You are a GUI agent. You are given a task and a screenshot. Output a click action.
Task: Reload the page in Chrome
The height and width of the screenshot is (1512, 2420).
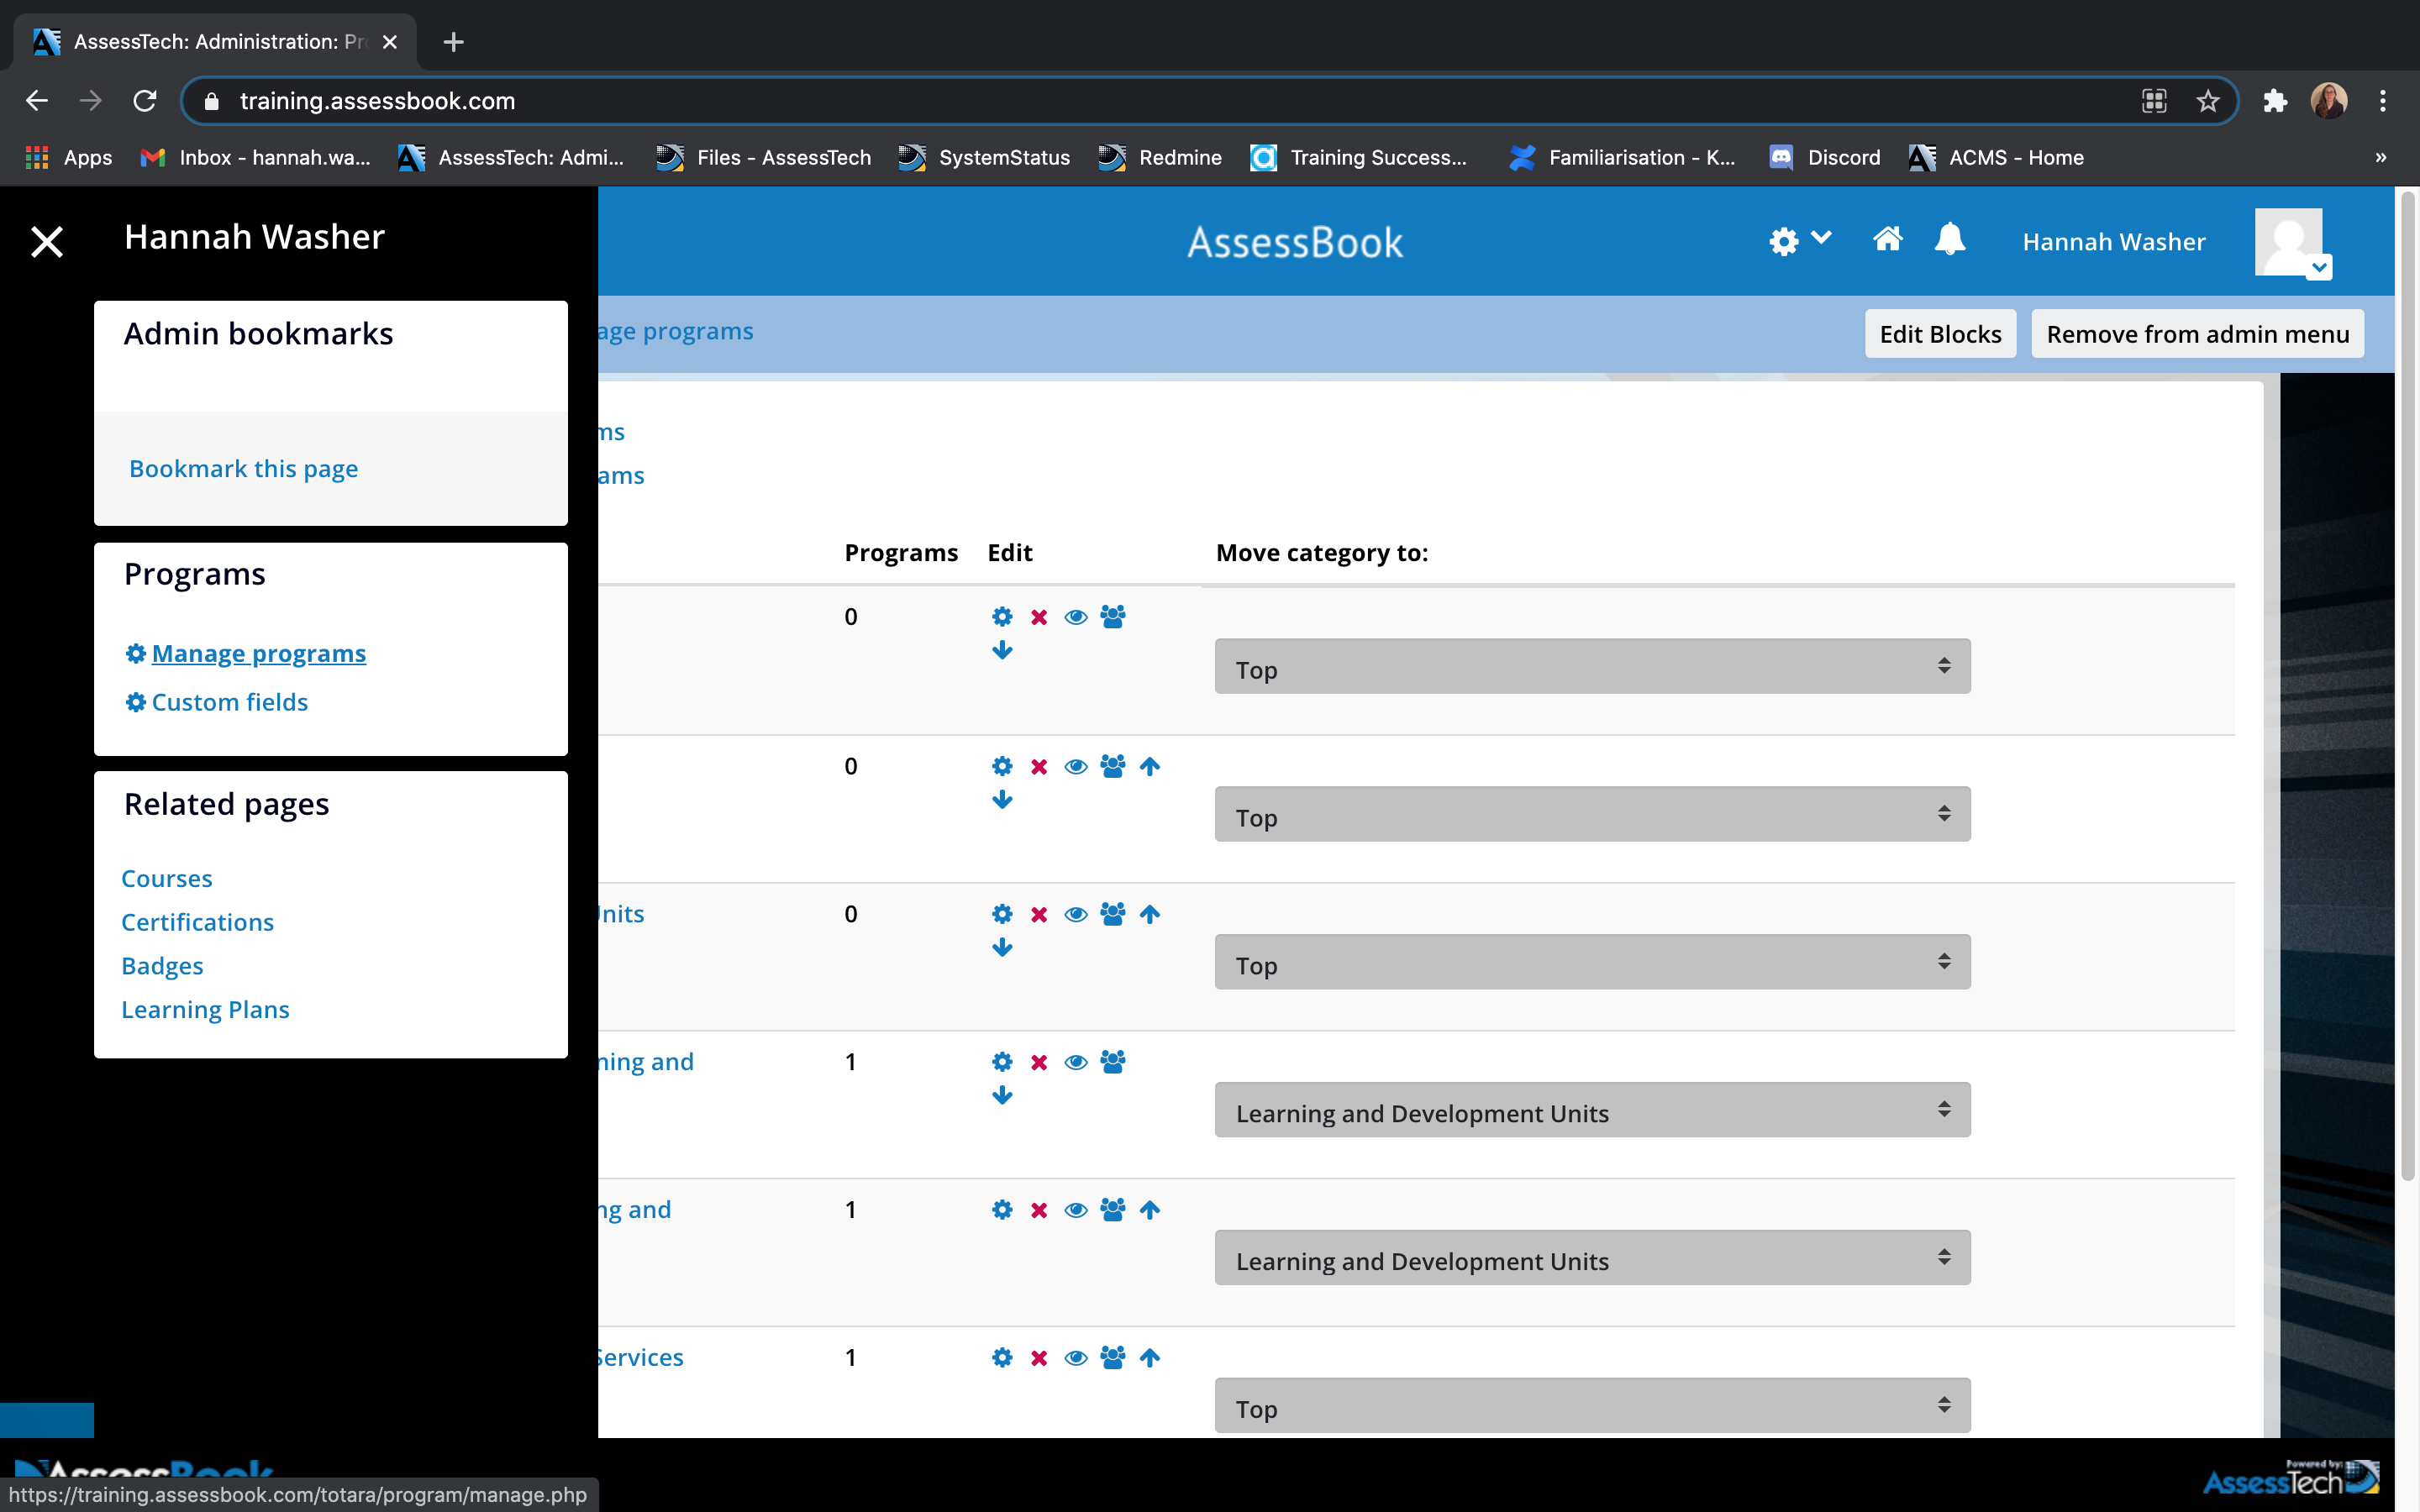[145, 101]
